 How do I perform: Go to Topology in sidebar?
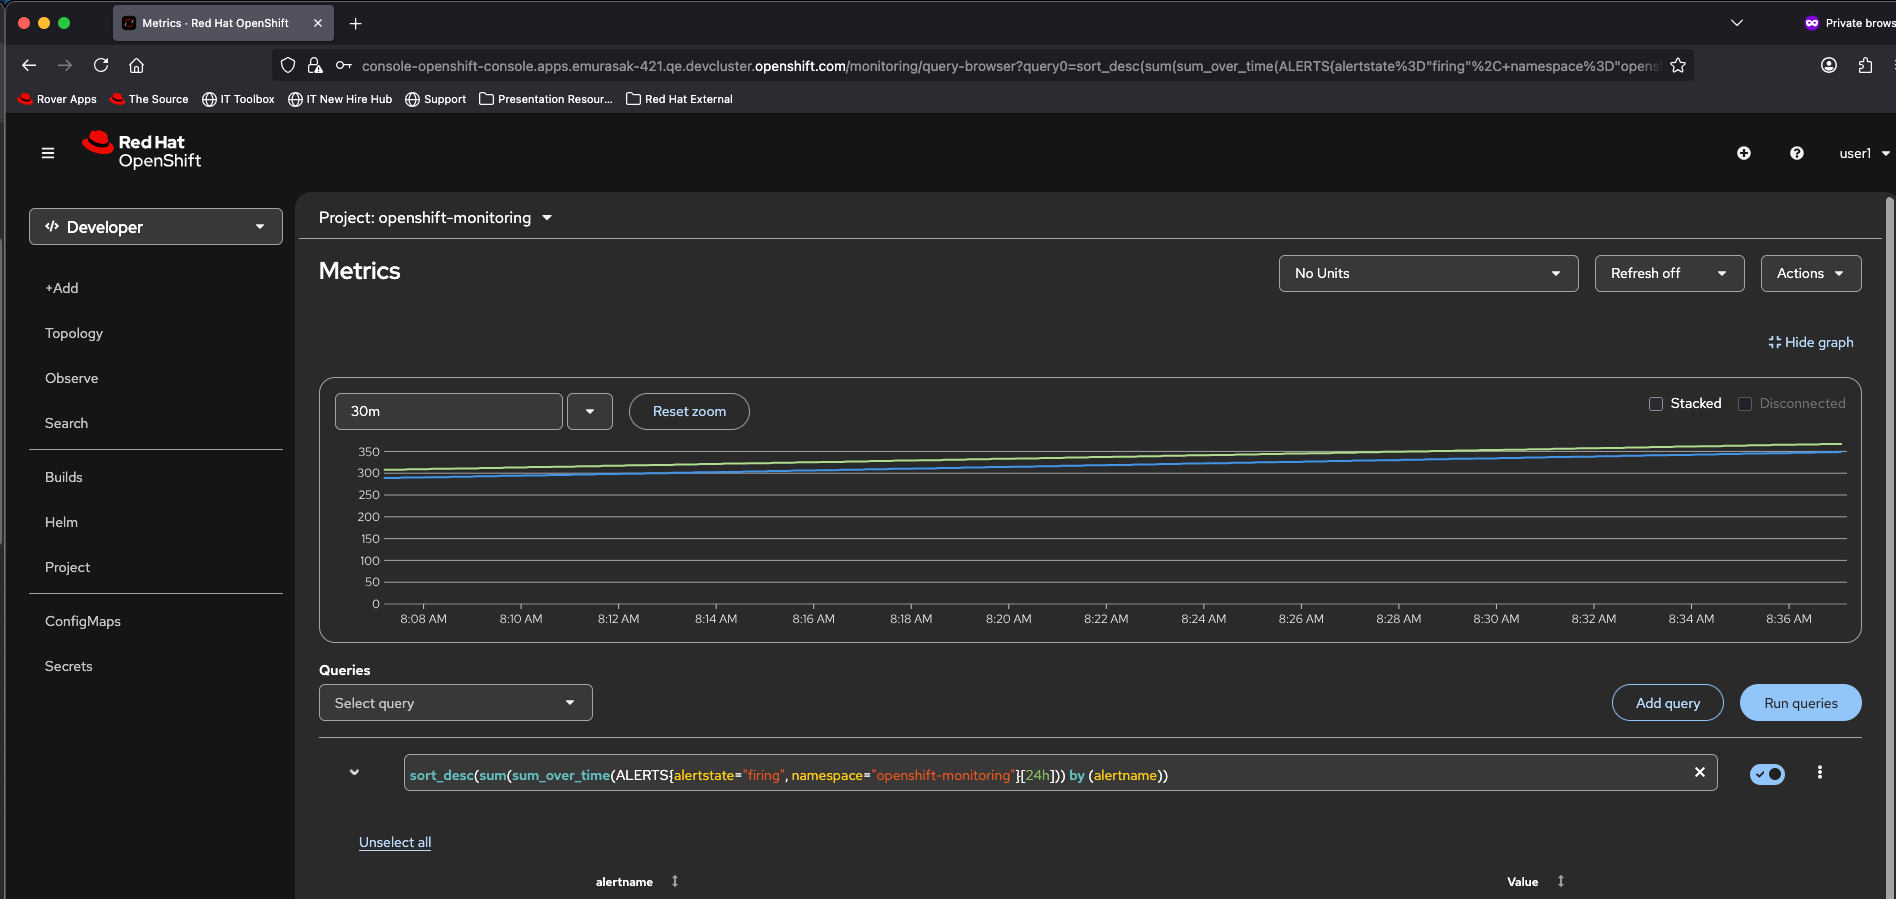(74, 333)
